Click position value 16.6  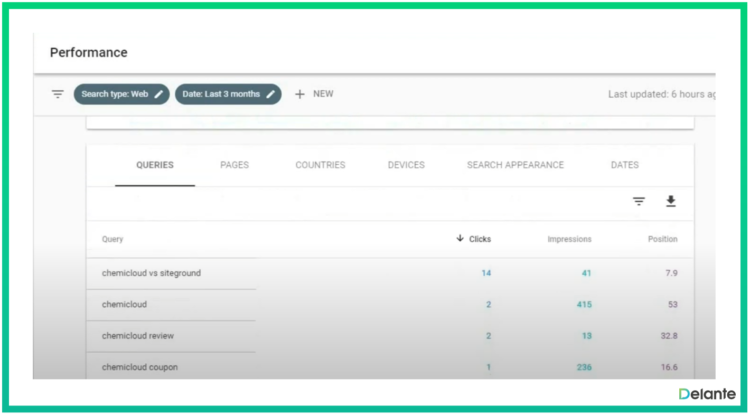[669, 367]
